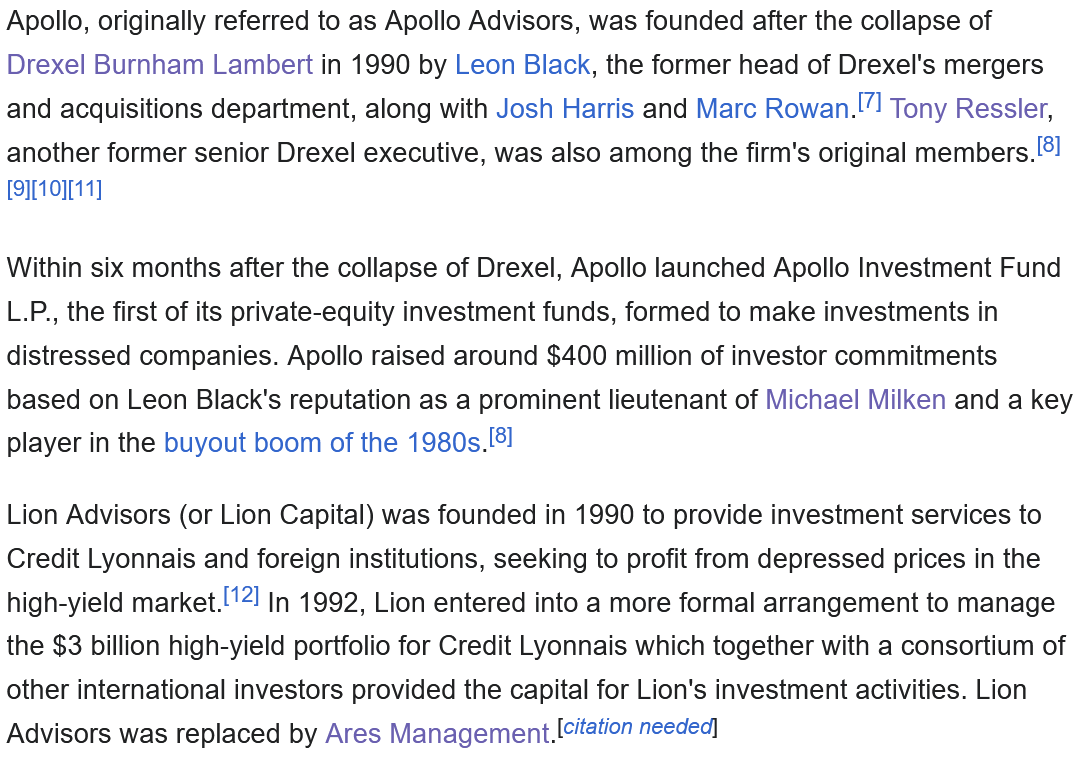Click the '(or Lion Capital)' parenthetical text

click(x=278, y=515)
